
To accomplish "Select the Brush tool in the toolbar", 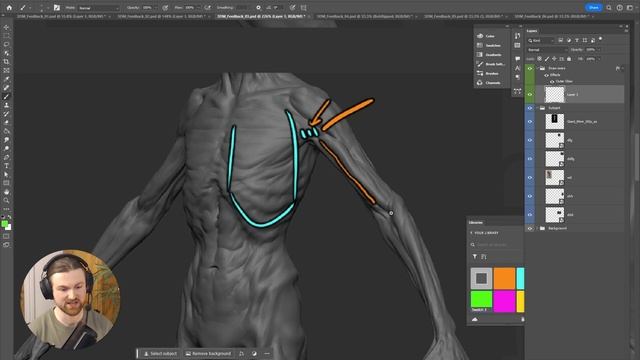I will click(x=6, y=96).
